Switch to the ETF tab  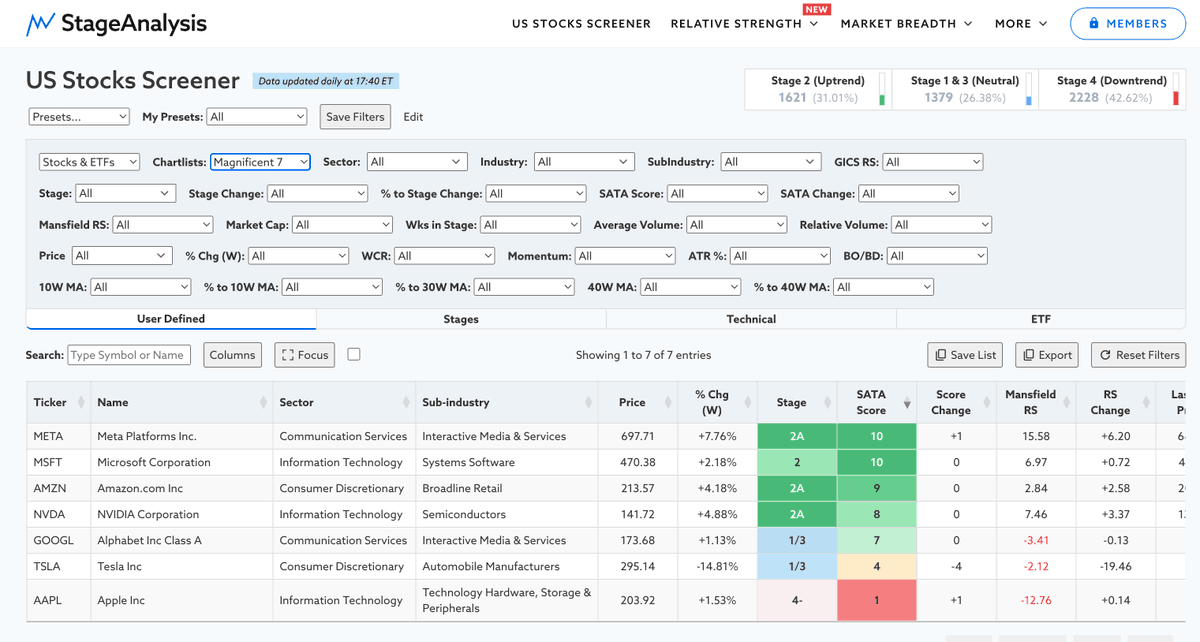1041,319
